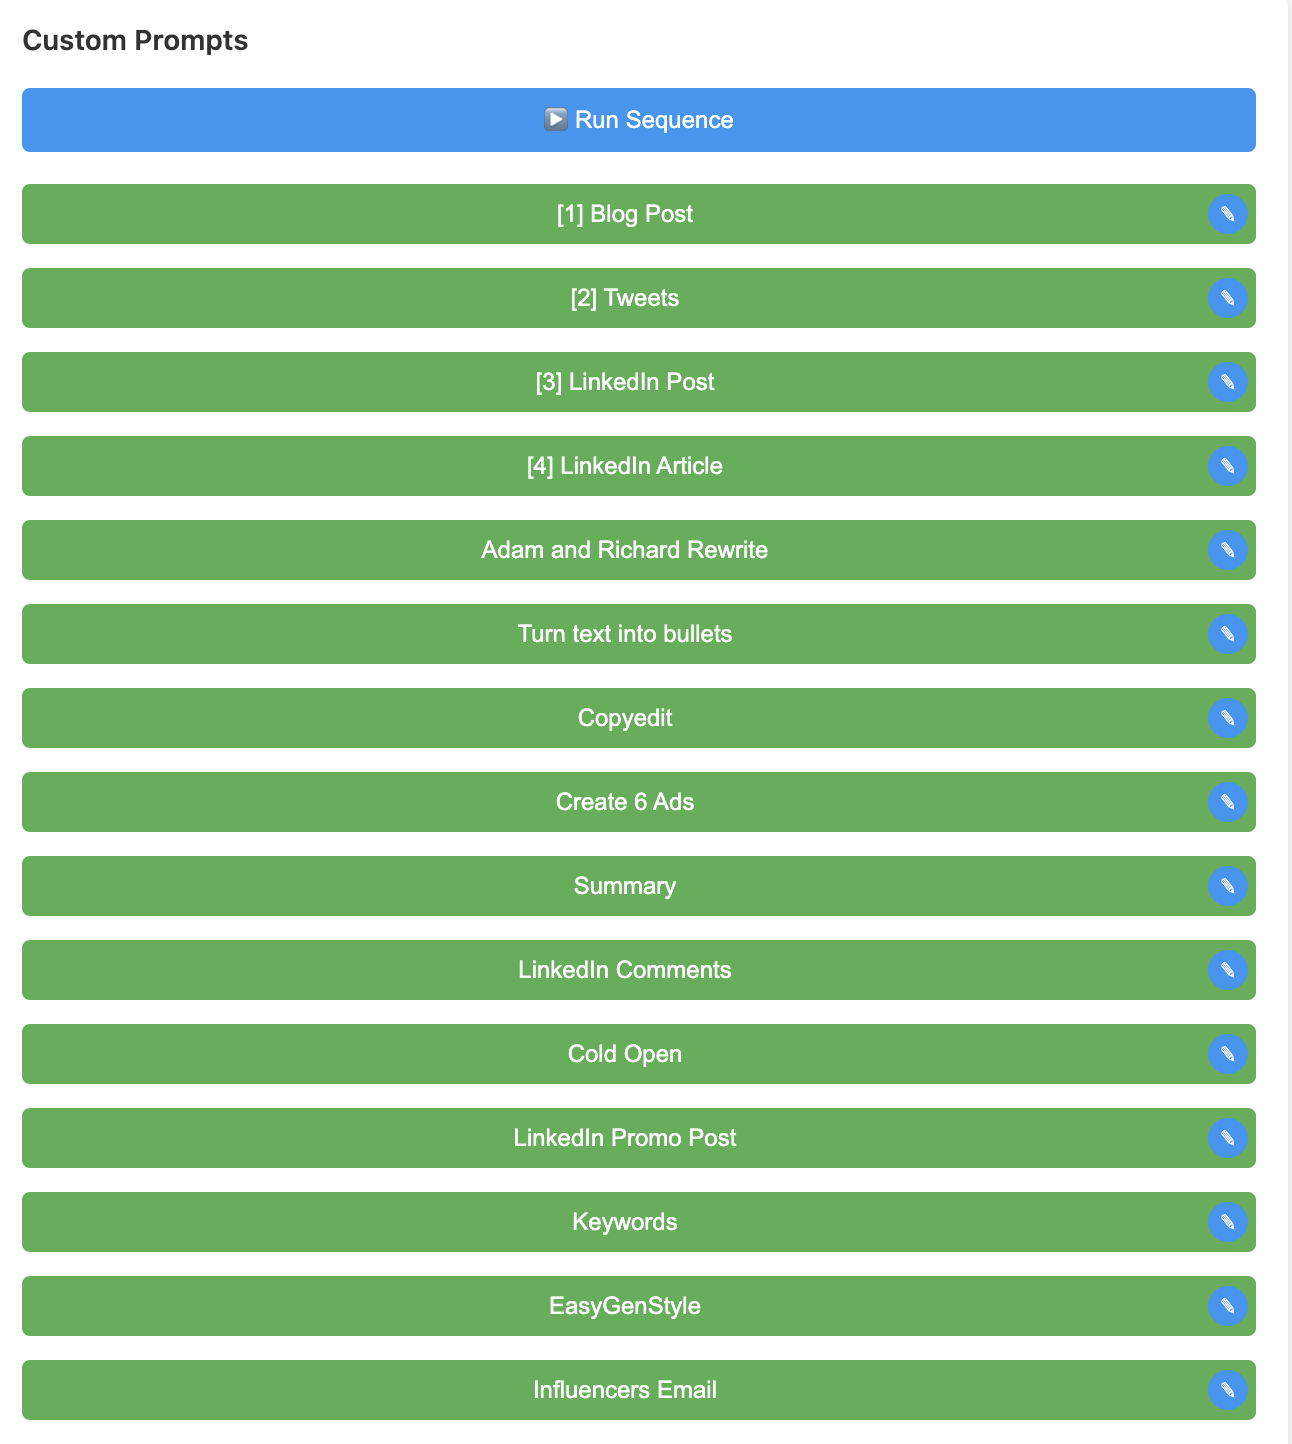
Task: Click the pencil edit icon for Blog Post
Action: click(x=1227, y=214)
